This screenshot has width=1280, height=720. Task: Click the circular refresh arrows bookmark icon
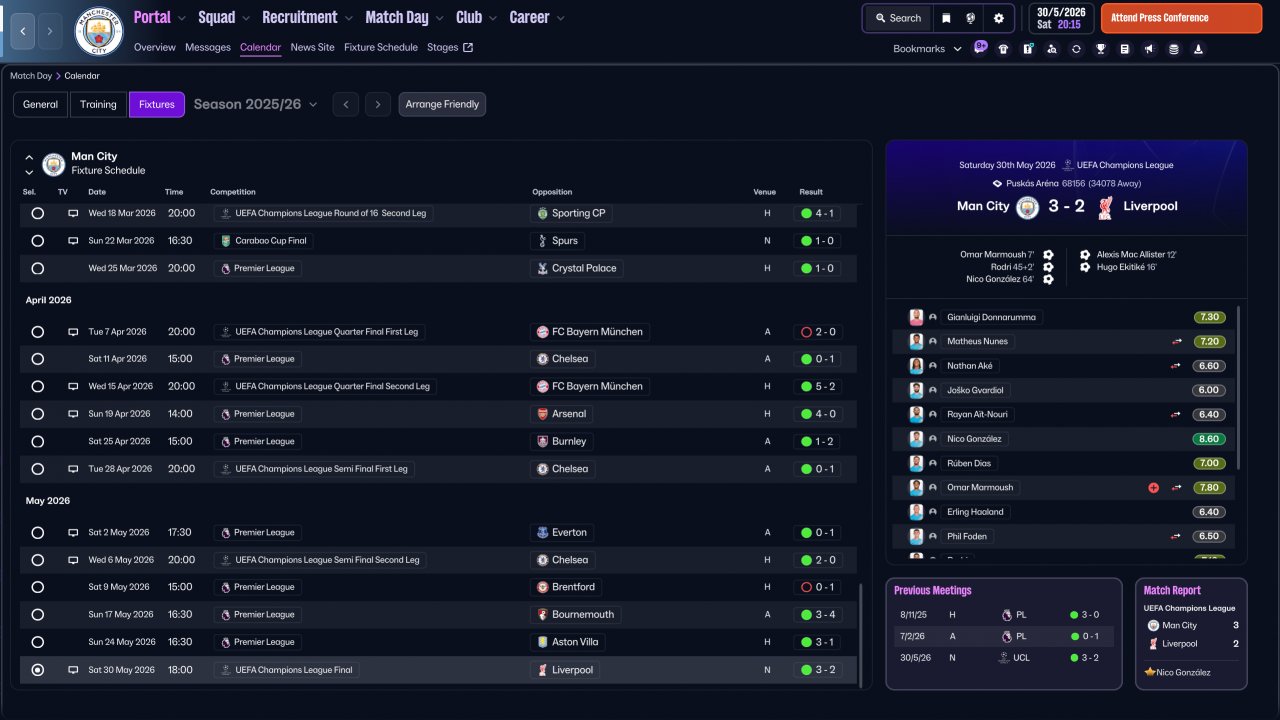[1076, 49]
